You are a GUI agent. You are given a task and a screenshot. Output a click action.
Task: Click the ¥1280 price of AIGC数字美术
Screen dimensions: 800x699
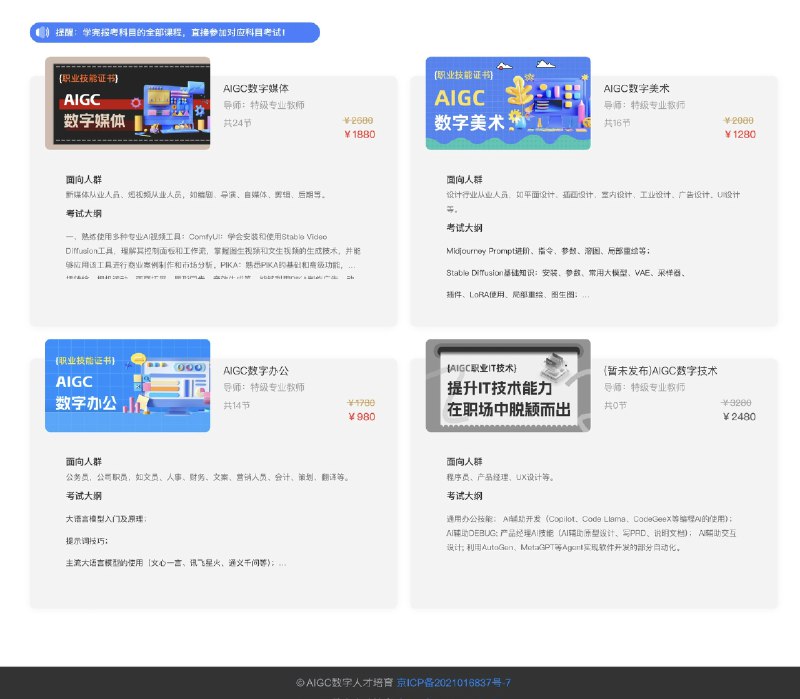pos(740,134)
